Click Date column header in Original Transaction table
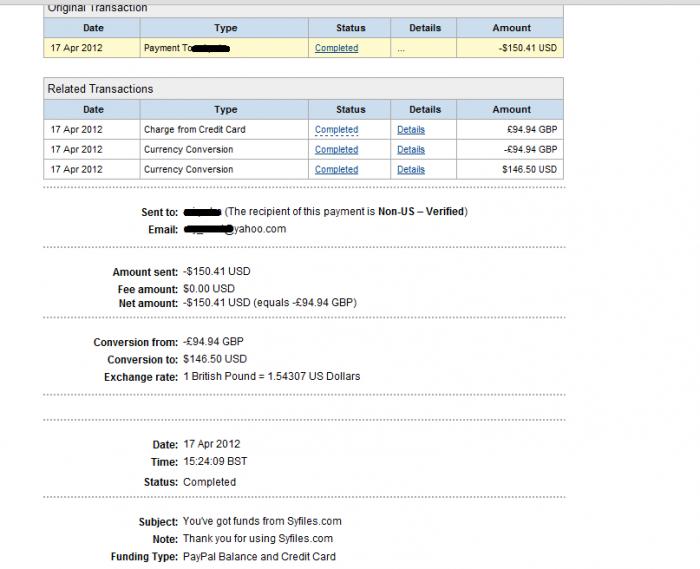The width and height of the screenshot is (700, 569). point(93,28)
